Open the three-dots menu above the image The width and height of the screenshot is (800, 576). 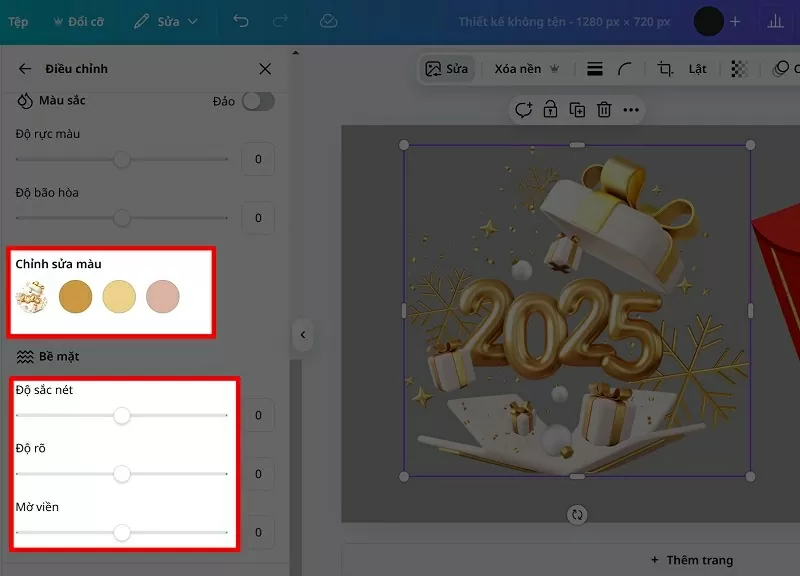(629, 110)
